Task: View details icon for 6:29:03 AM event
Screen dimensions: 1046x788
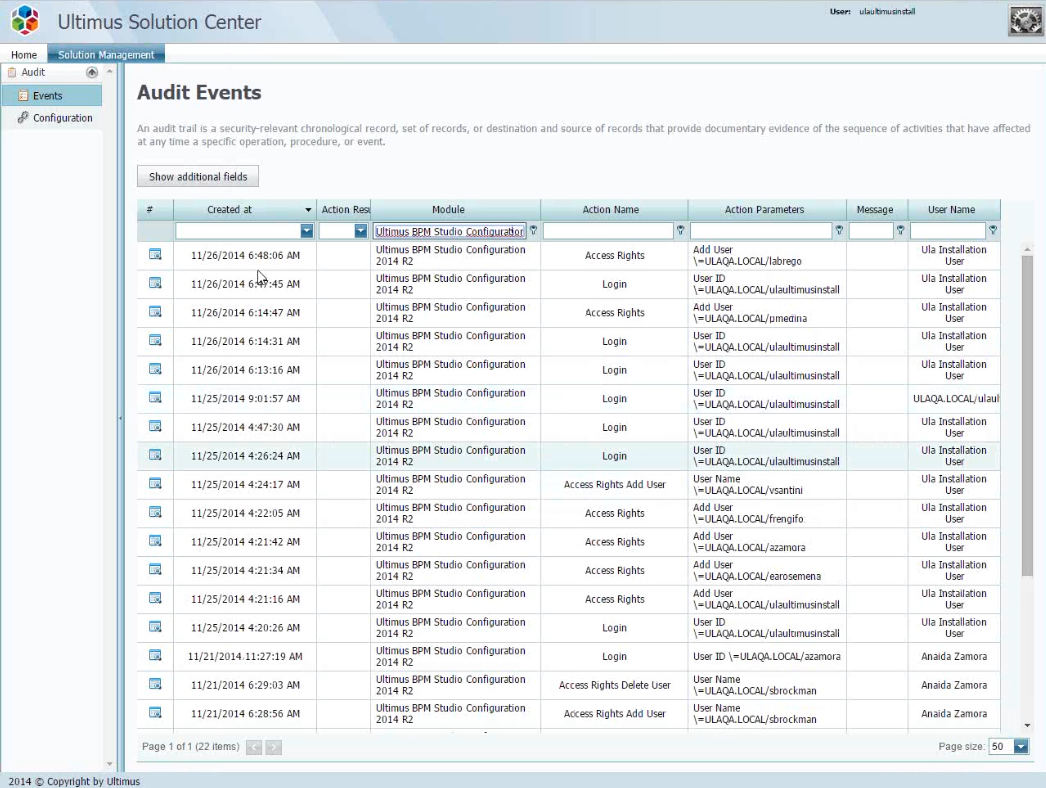Action: coord(155,685)
